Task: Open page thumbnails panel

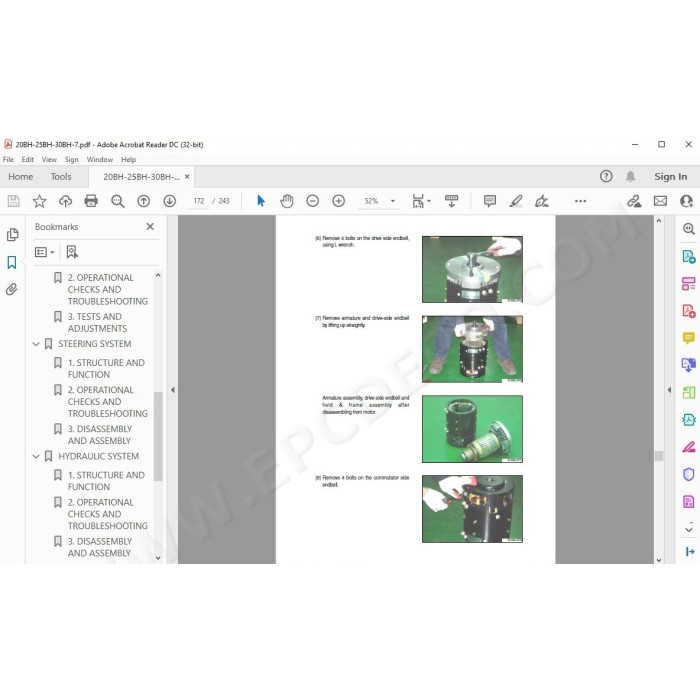Action: (x=12, y=234)
